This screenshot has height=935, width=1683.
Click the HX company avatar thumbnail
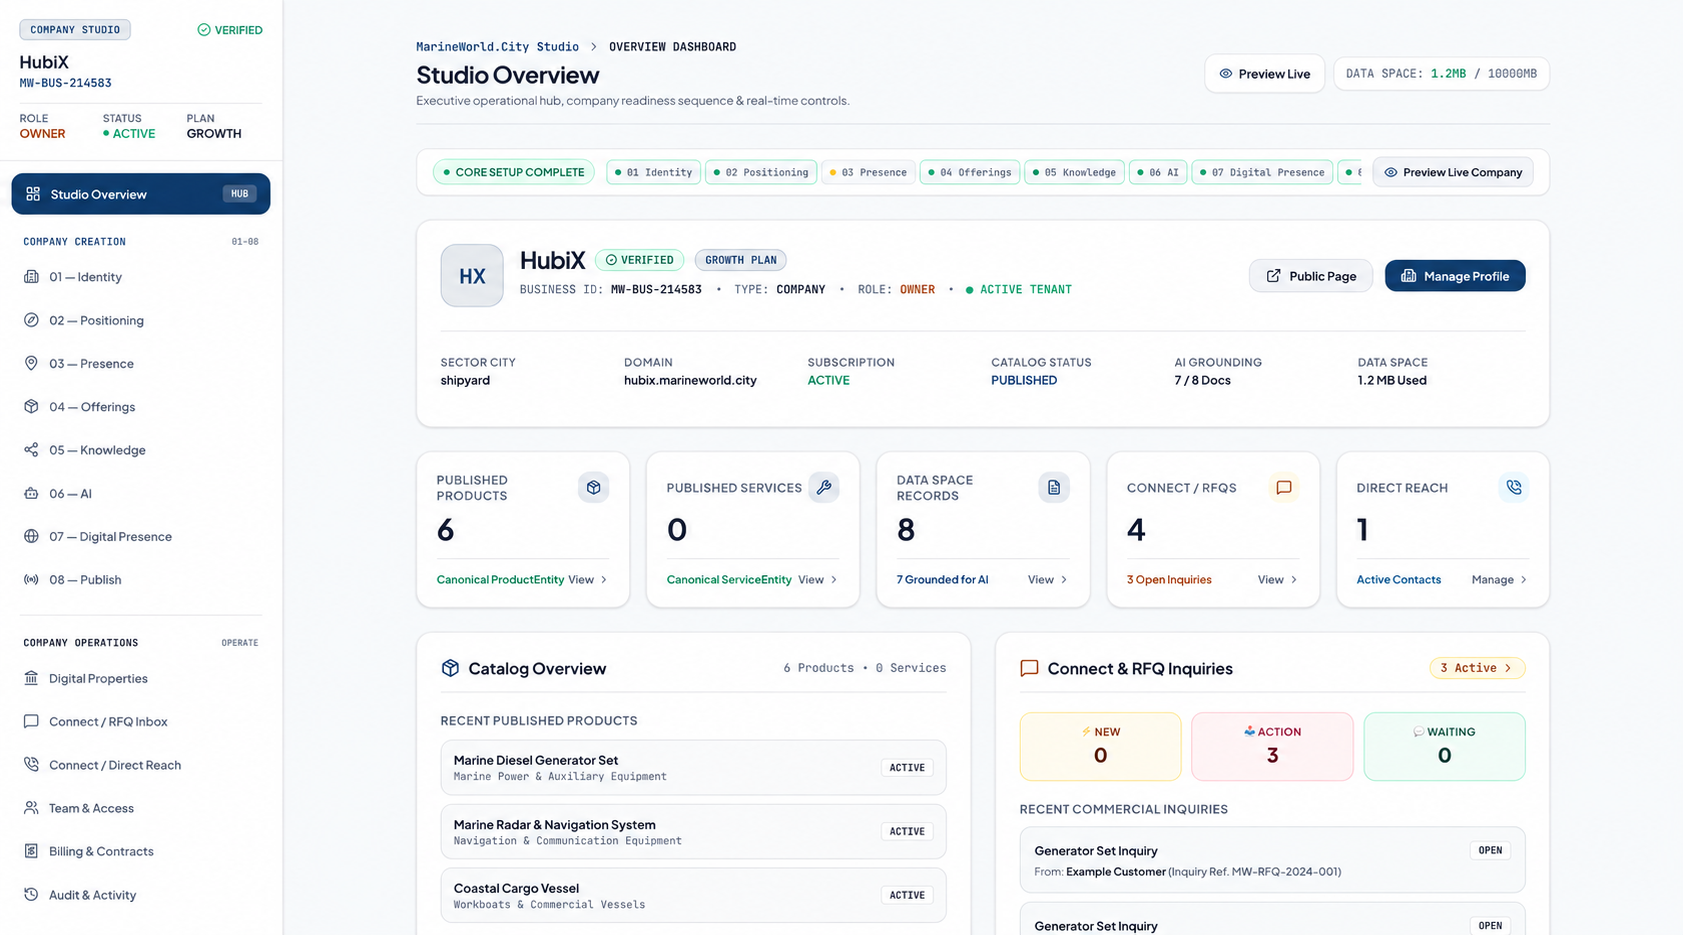coord(472,275)
